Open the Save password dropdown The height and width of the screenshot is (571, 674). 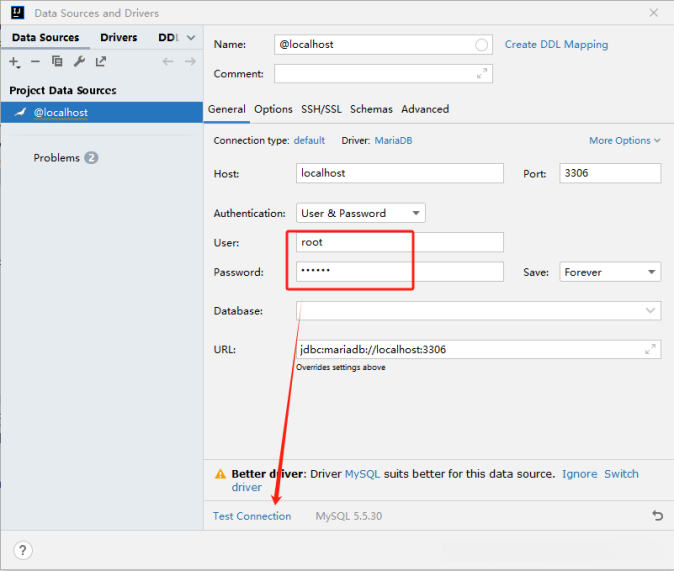(610, 272)
